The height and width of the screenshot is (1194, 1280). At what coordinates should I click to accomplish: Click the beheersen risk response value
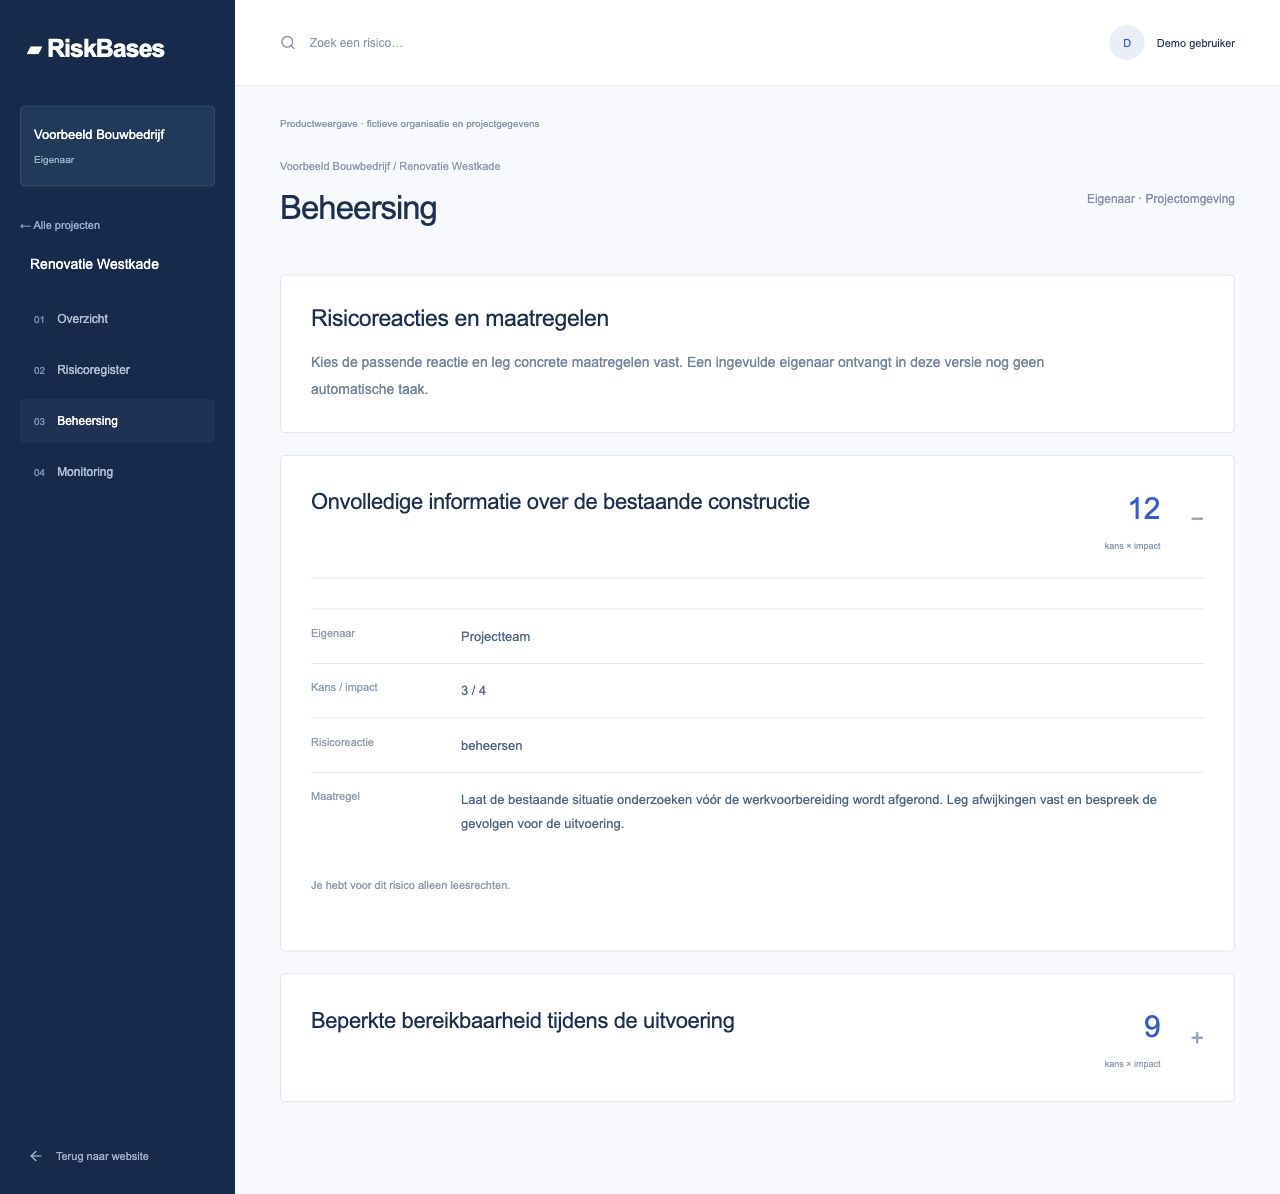coord(491,746)
